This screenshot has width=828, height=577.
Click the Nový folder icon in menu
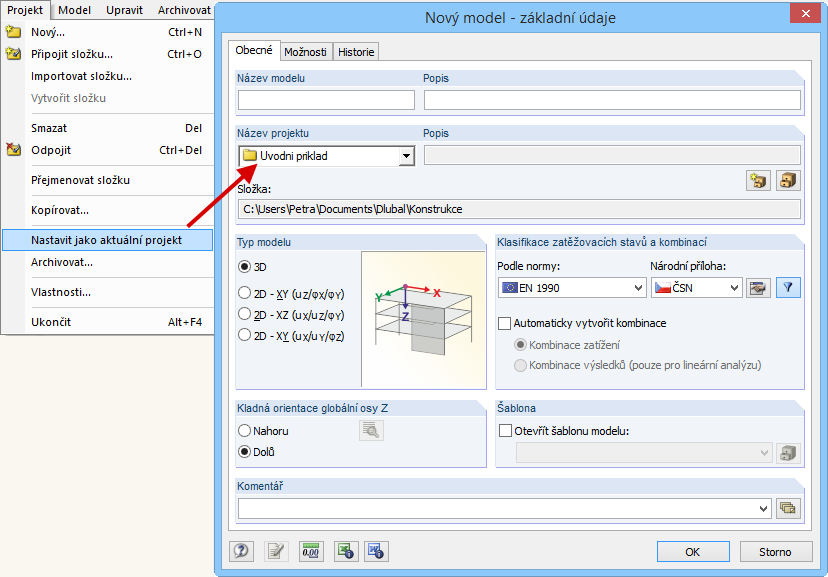tap(13, 32)
